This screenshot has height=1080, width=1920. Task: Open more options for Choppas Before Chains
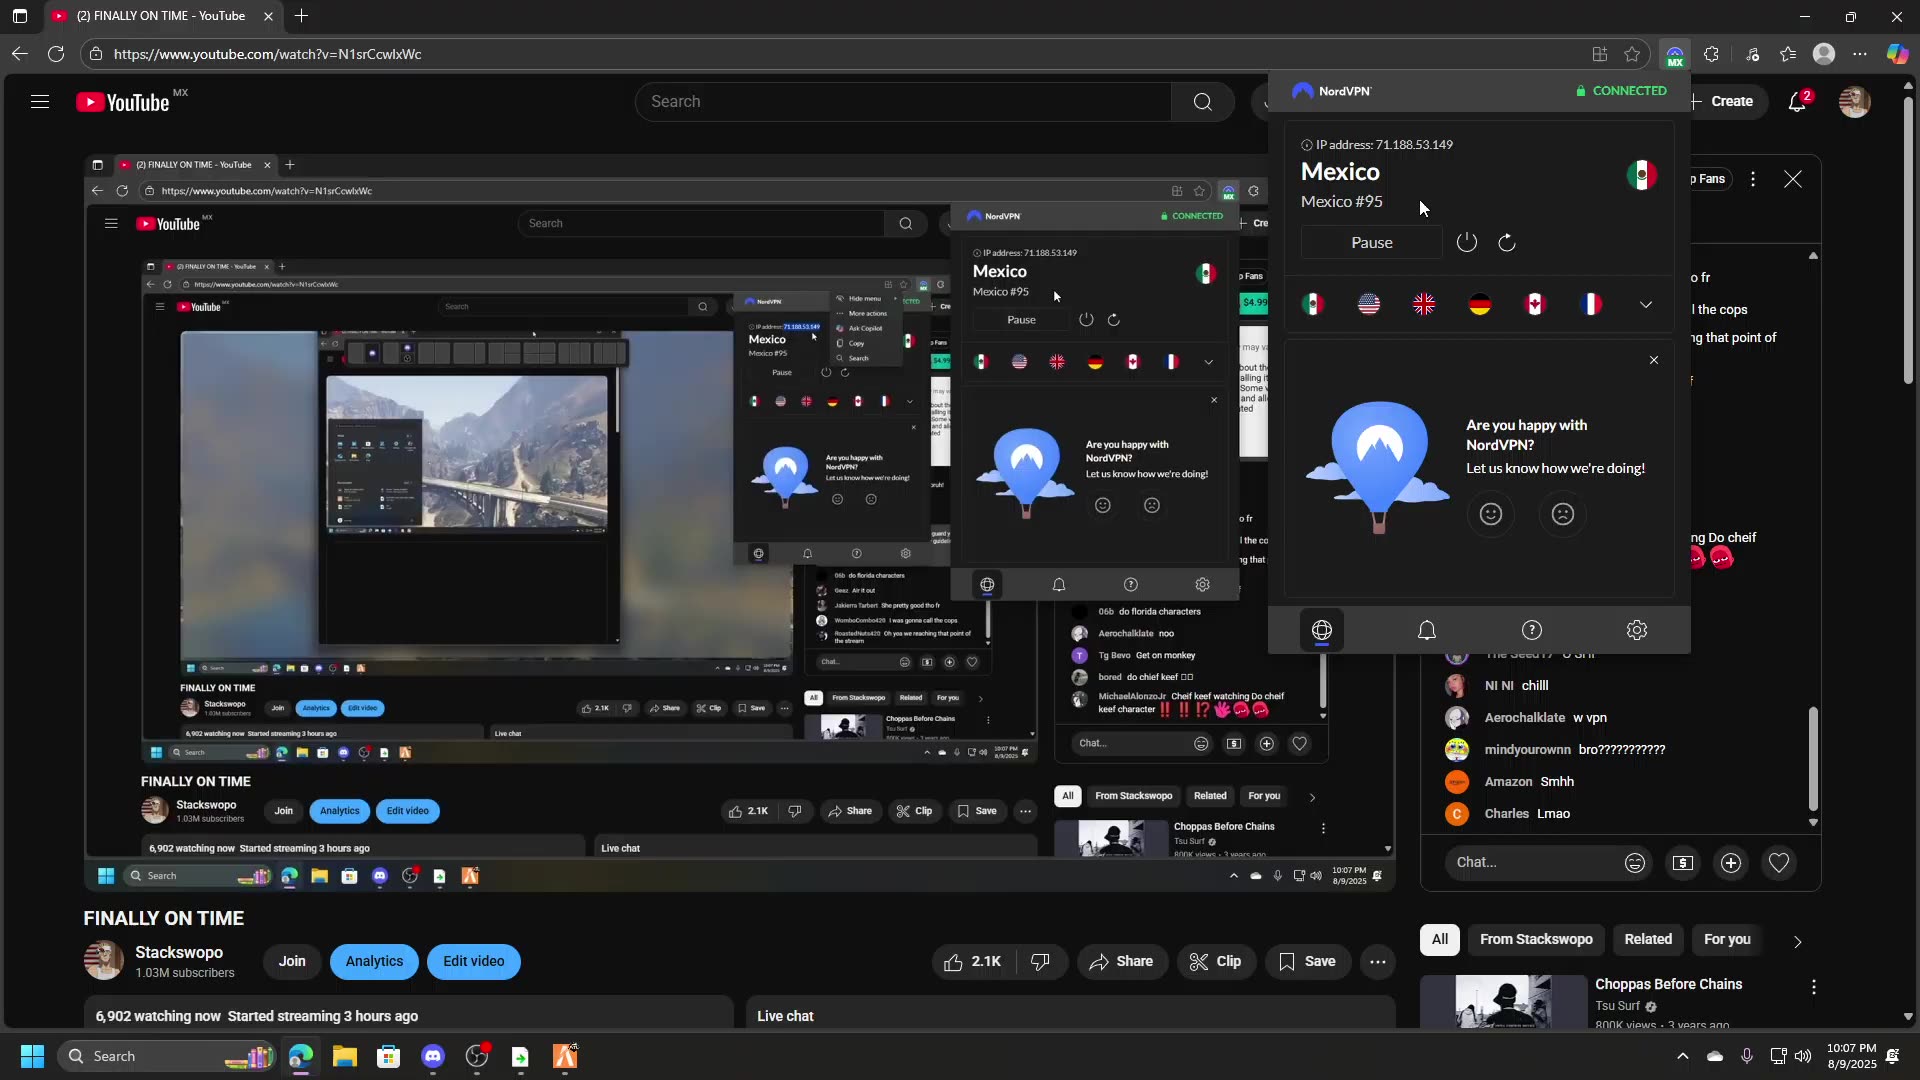pyautogui.click(x=1814, y=987)
